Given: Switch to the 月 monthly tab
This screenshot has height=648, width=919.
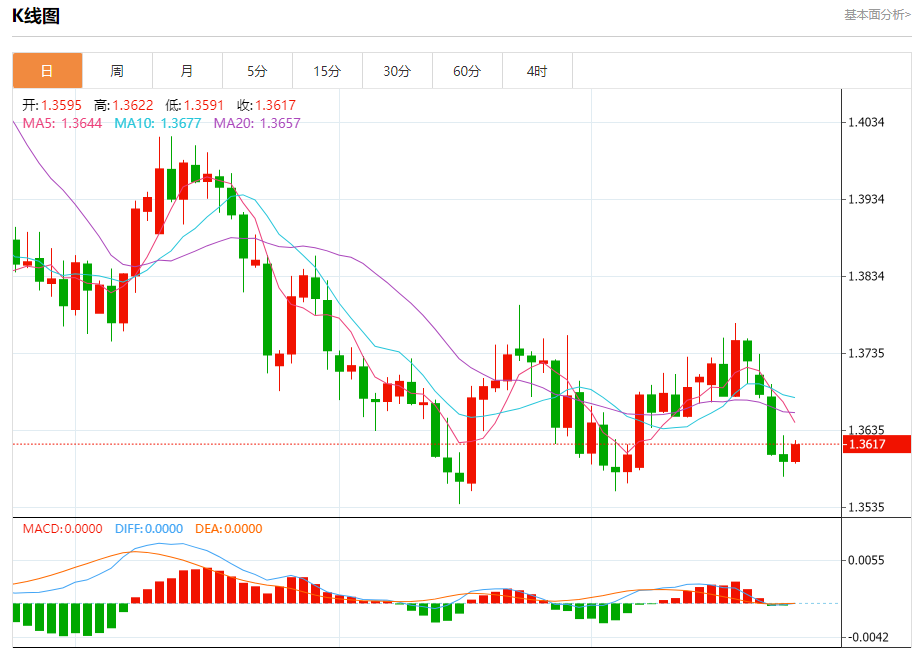Looking at the screenshot, I should coord(187,71).
